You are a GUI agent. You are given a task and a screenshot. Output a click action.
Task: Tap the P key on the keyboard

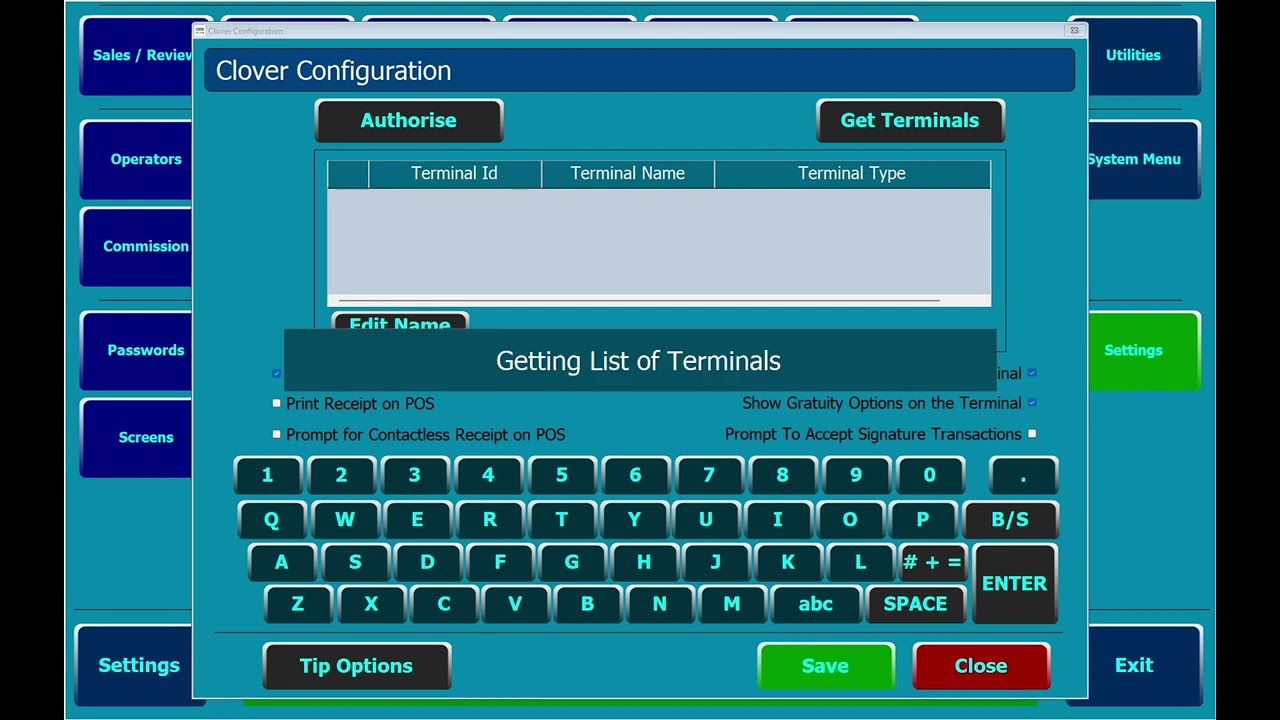[x=922, y=520]
